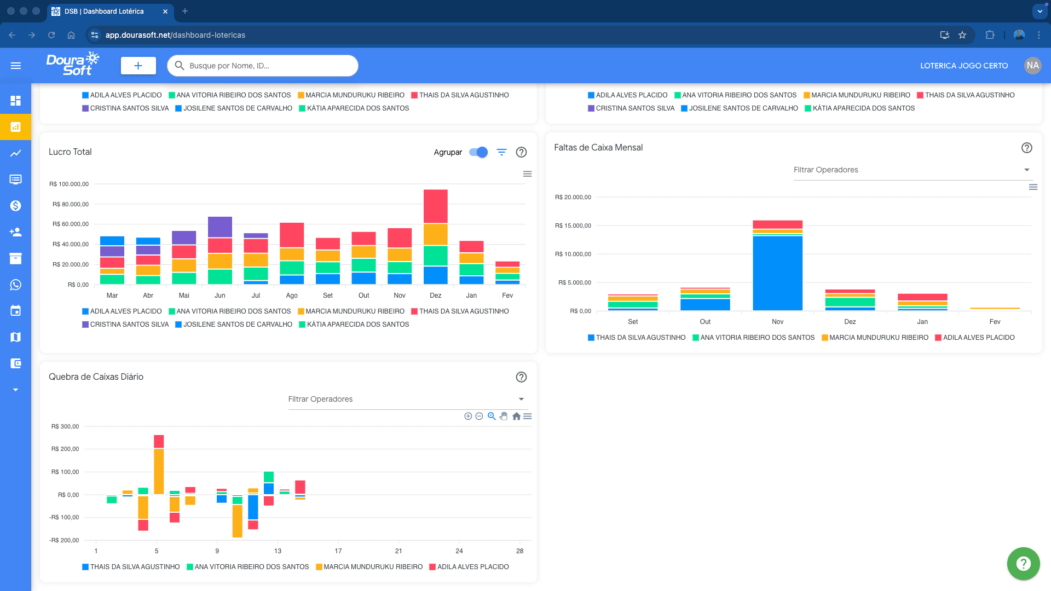The height and width of the screenshot is (591, 1051).
Task: Click zoom-in plus icon on Quebra de Caixas chart
Action: (x=468, y=416)
